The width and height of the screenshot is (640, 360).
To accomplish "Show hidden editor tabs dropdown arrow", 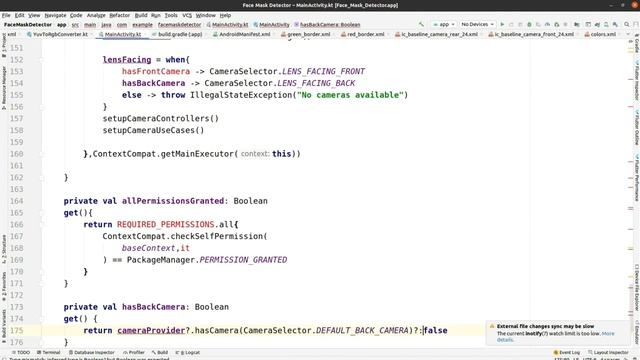I will (628, 34).
